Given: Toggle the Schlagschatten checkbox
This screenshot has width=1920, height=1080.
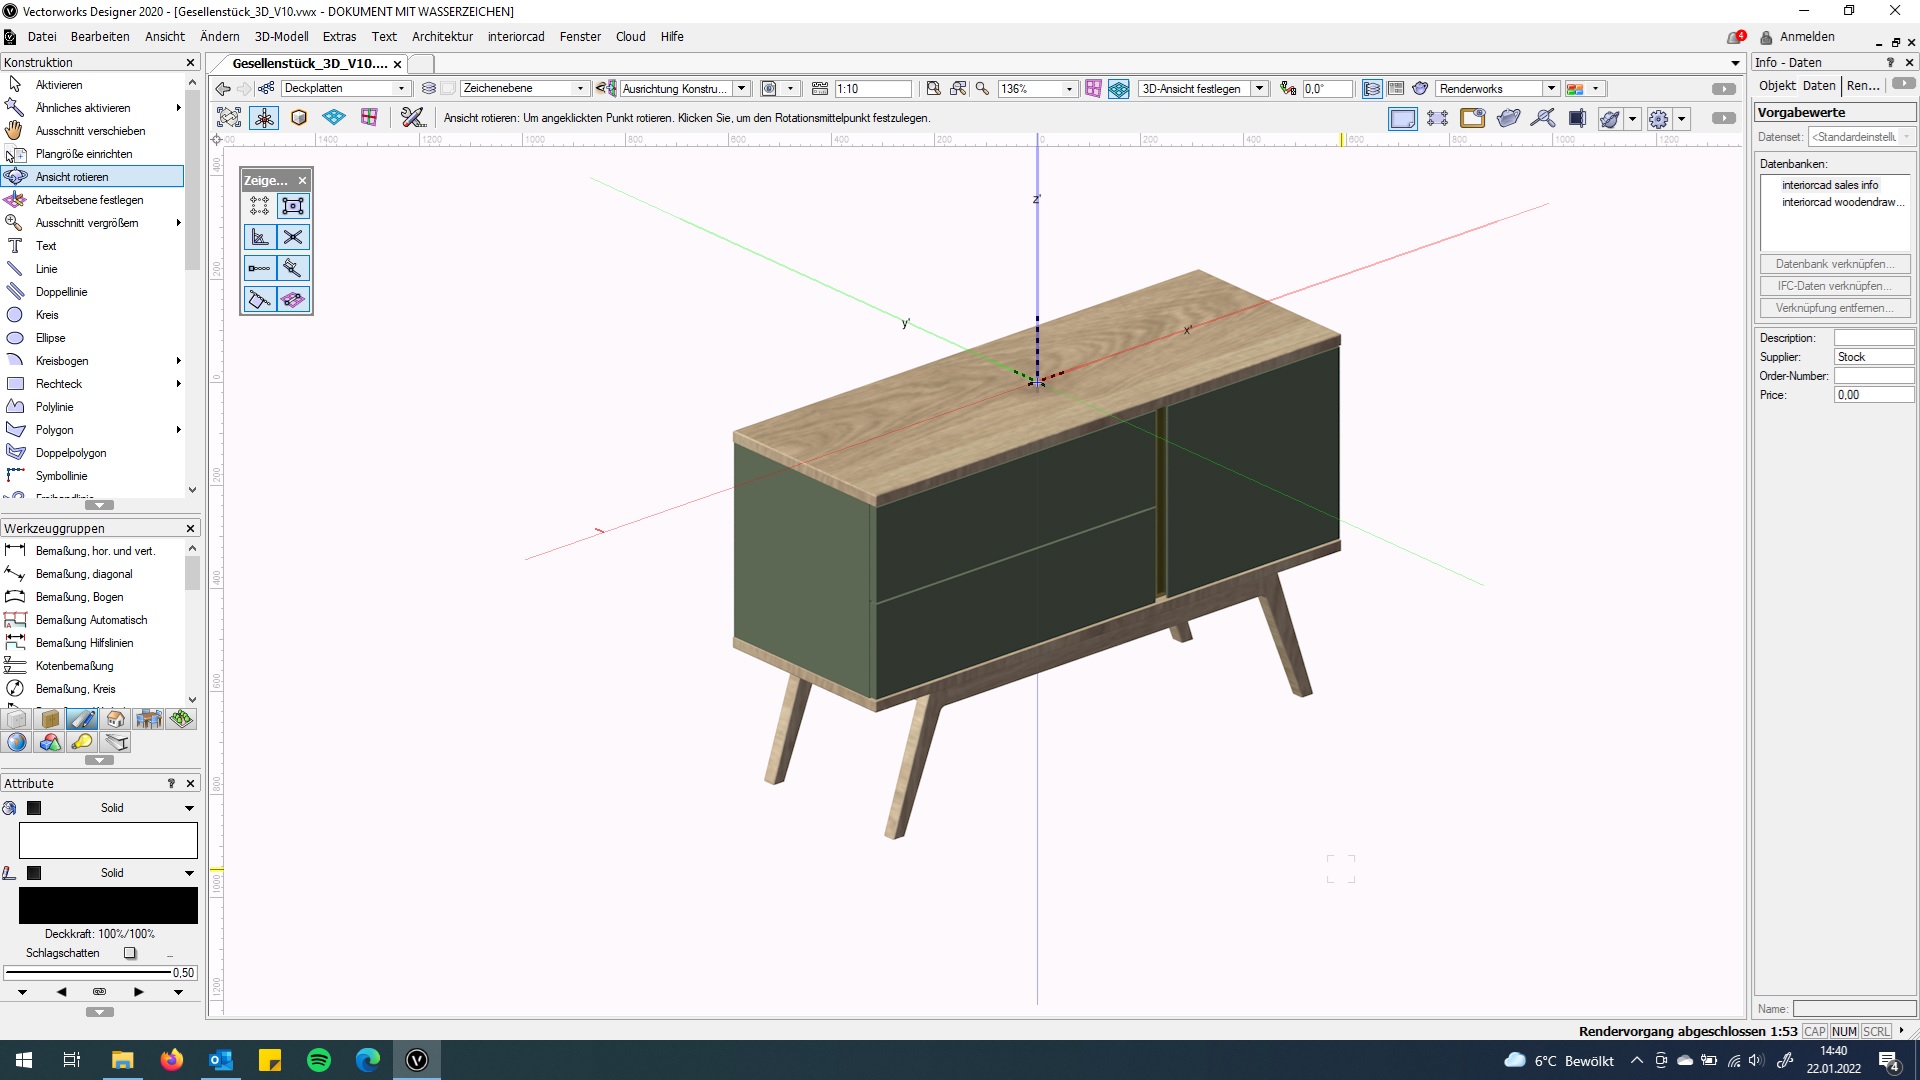Looking at the screenshot, I should point(130,953).
